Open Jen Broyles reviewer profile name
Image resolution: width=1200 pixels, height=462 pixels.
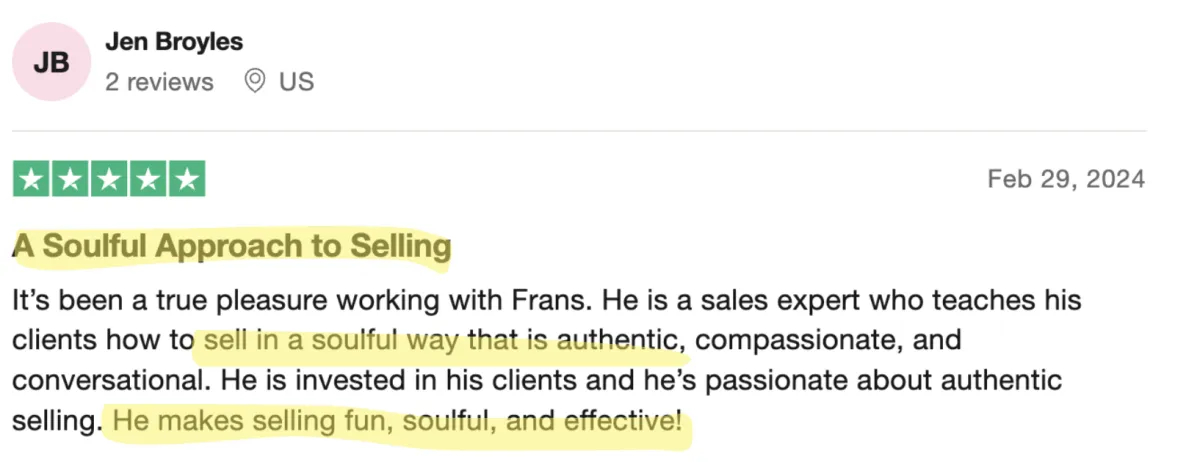(x=174, y=42)
